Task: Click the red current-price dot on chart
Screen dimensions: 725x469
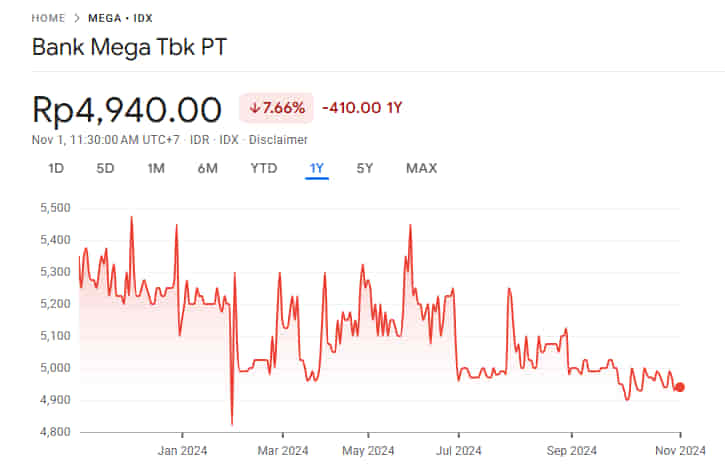Action: pyautogui.click(x=680, y=387)
